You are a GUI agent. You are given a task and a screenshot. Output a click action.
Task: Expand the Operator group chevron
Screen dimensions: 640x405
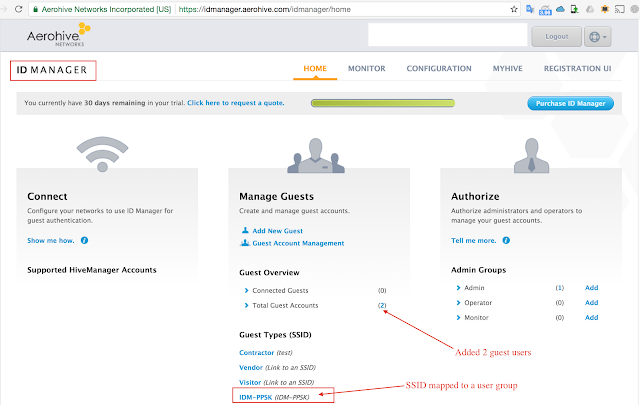click(x=458, y=303)
